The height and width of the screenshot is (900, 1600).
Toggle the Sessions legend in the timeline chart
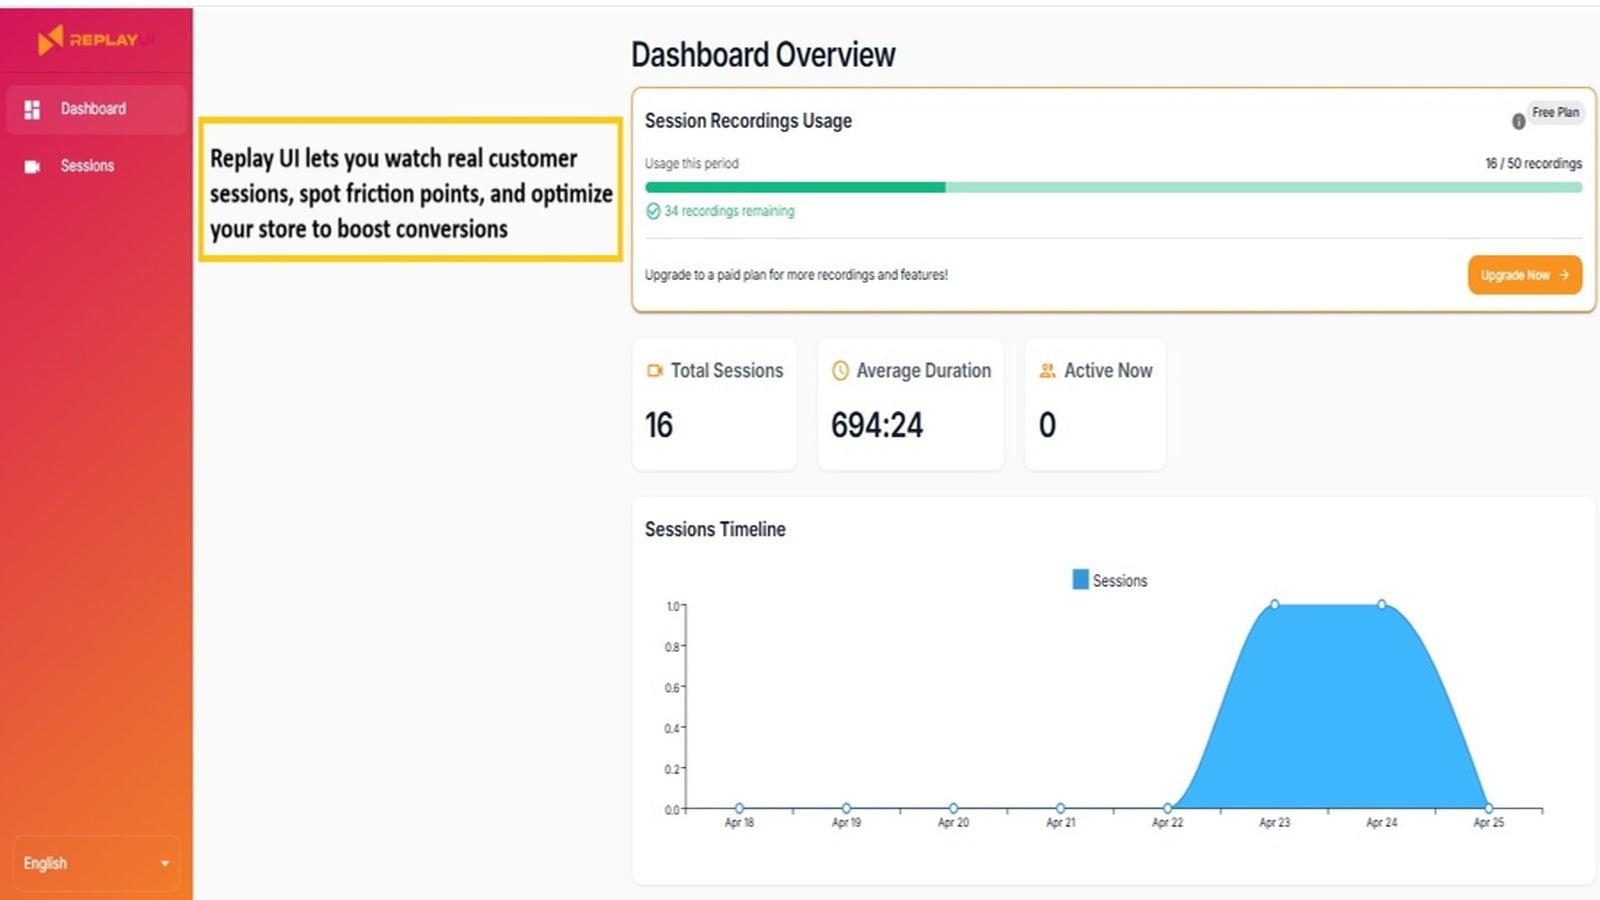coord(1110,579)
